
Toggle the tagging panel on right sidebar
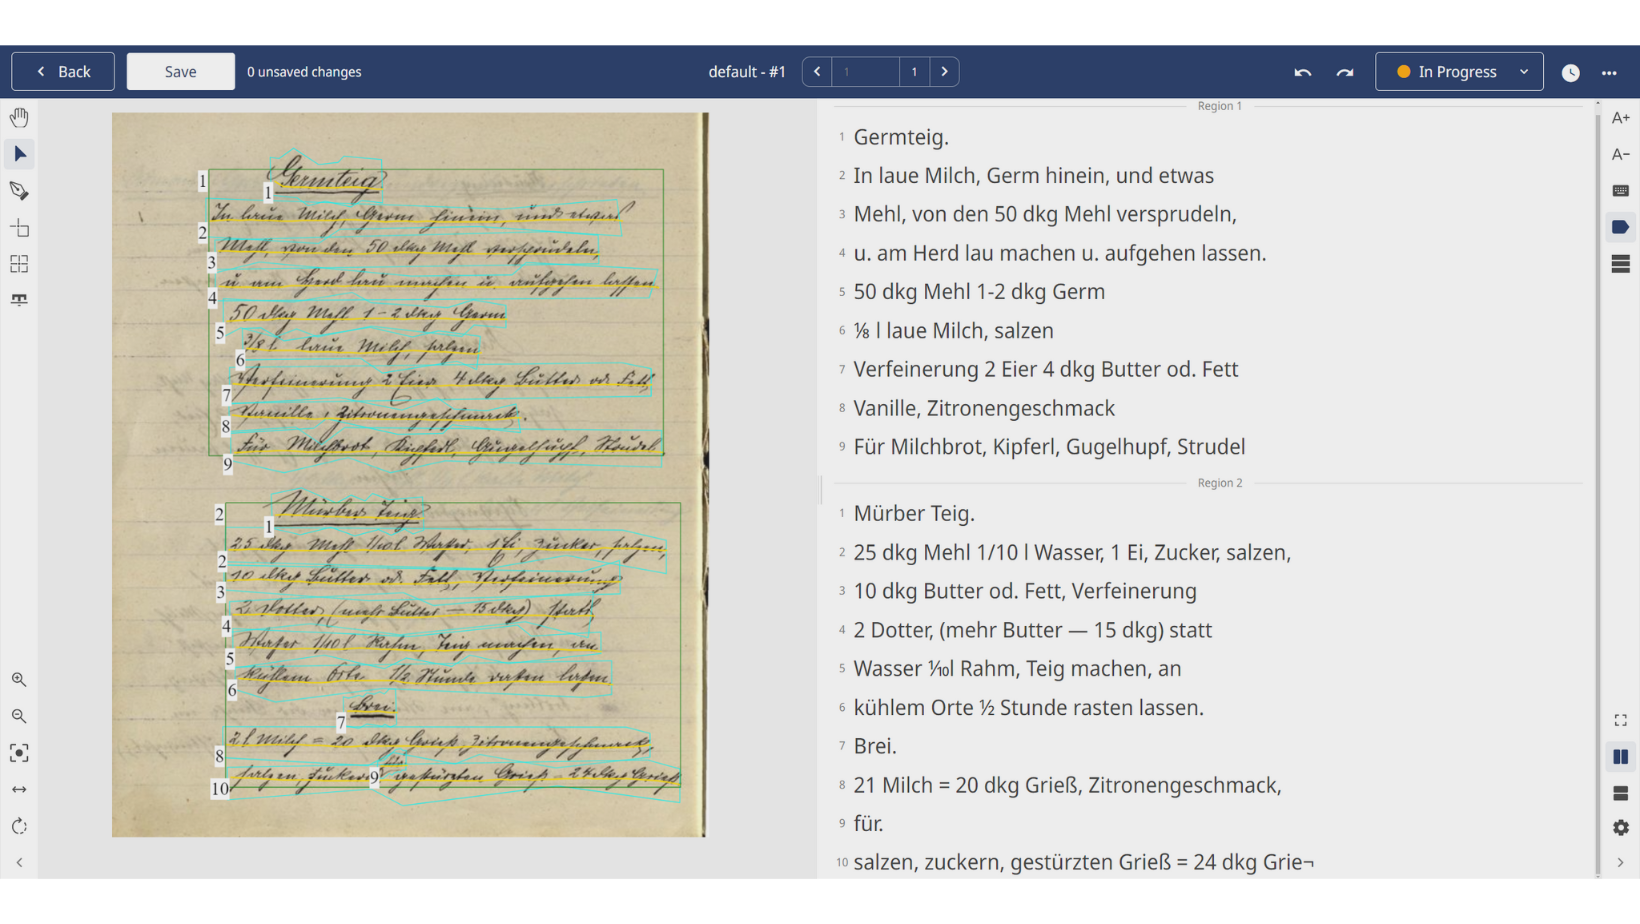click(x=1621, y=227)
